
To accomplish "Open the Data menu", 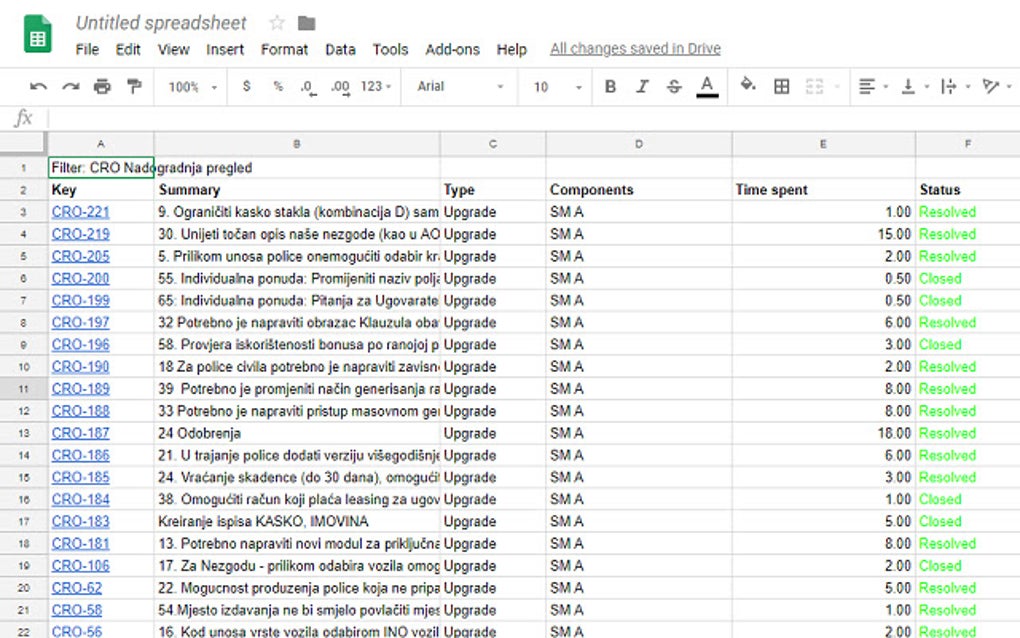I will click(x=340, y=49).
